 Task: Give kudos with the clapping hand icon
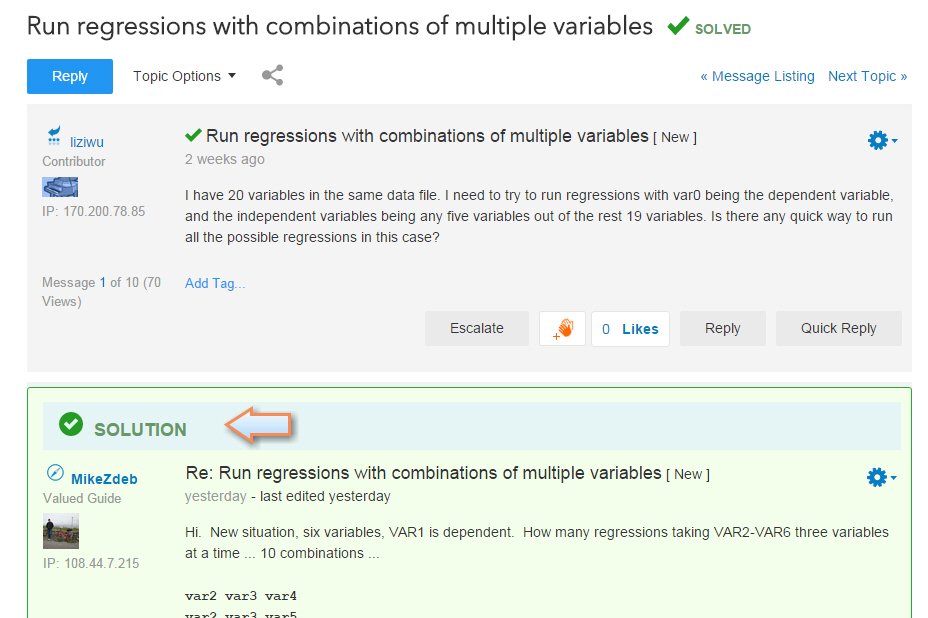(x=562, y=328)
